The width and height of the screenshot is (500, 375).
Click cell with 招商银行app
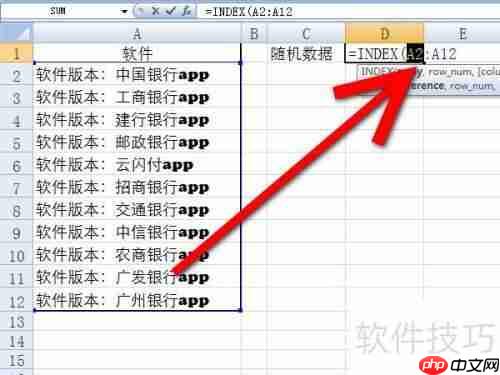tap(137, 187)
